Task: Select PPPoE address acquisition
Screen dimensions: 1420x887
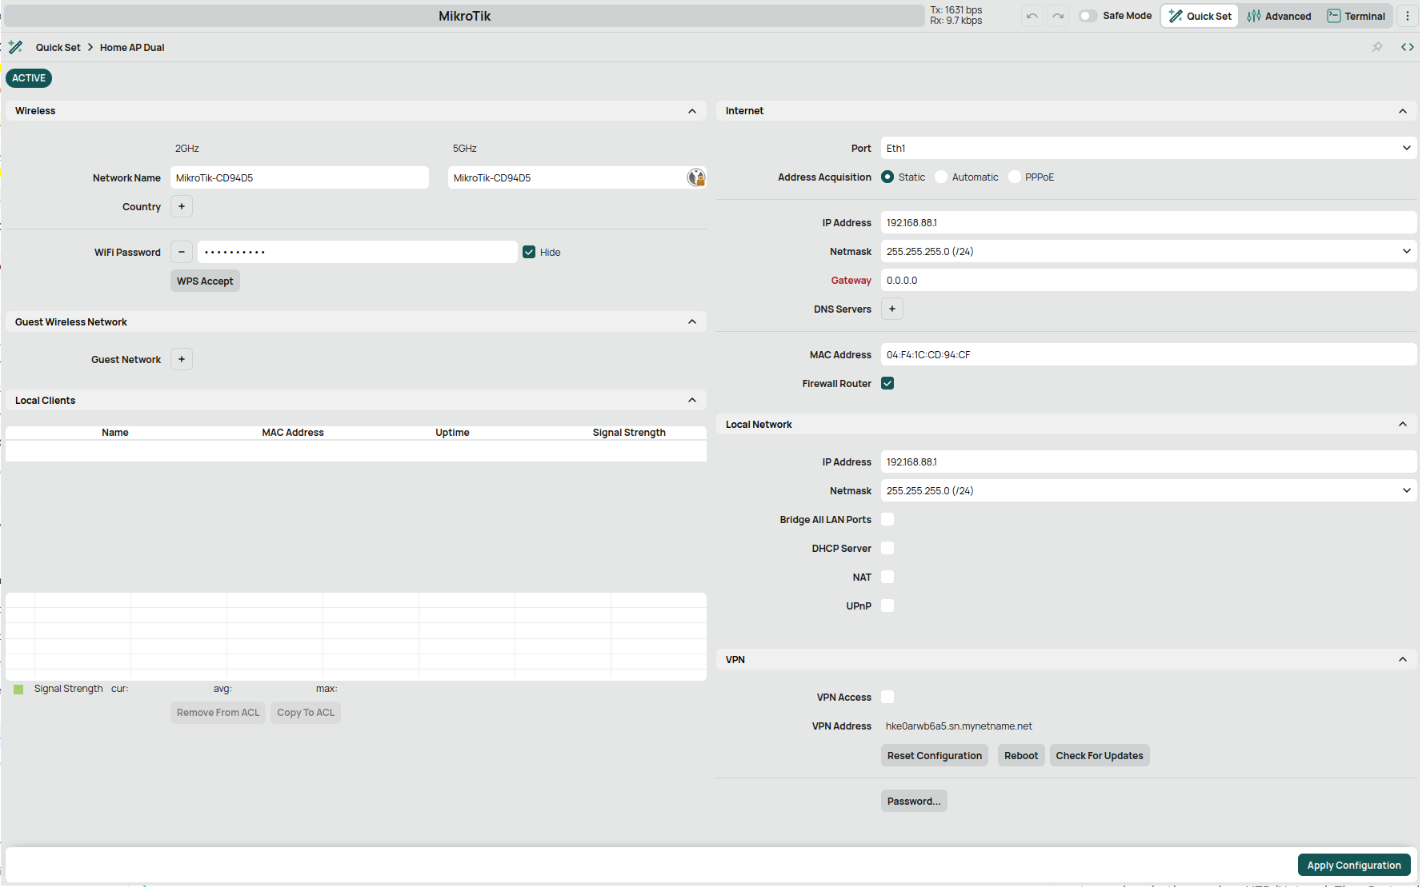Action: tap(1015, 177)
